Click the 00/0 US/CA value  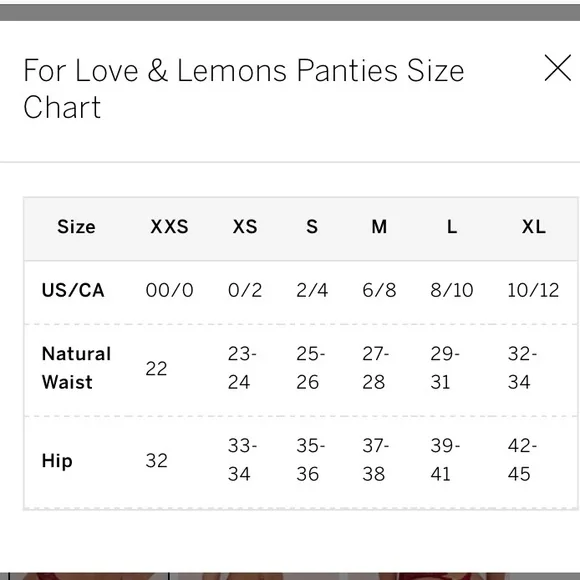coord(169,290)
